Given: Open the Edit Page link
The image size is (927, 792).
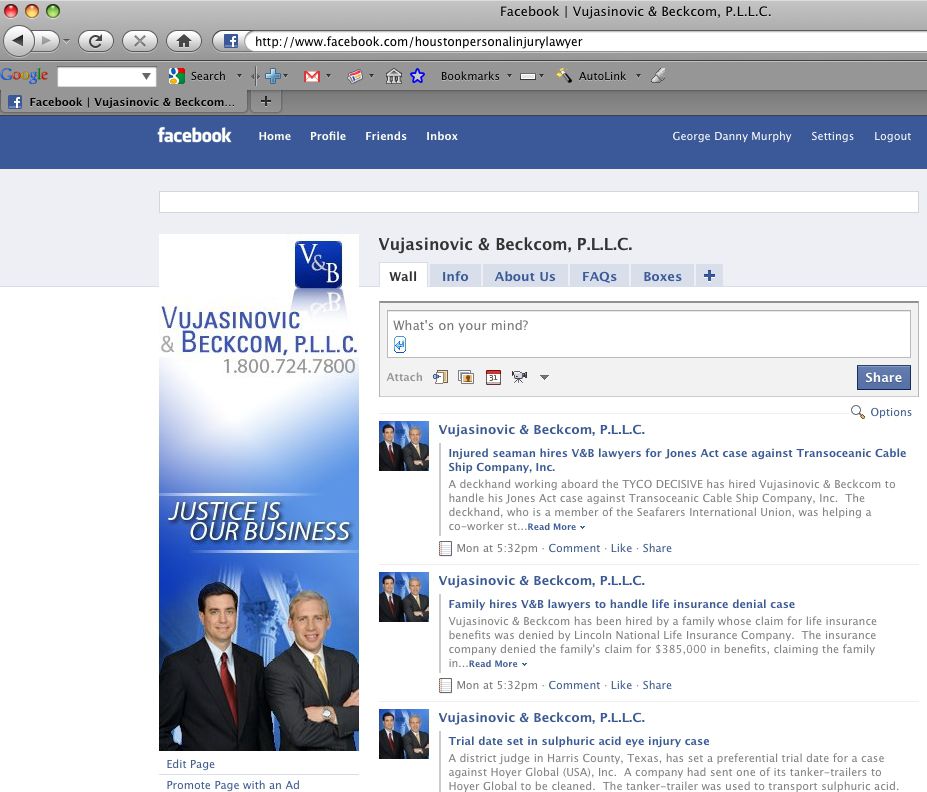Looking at the screenshot, I should [x=190, y=764].
